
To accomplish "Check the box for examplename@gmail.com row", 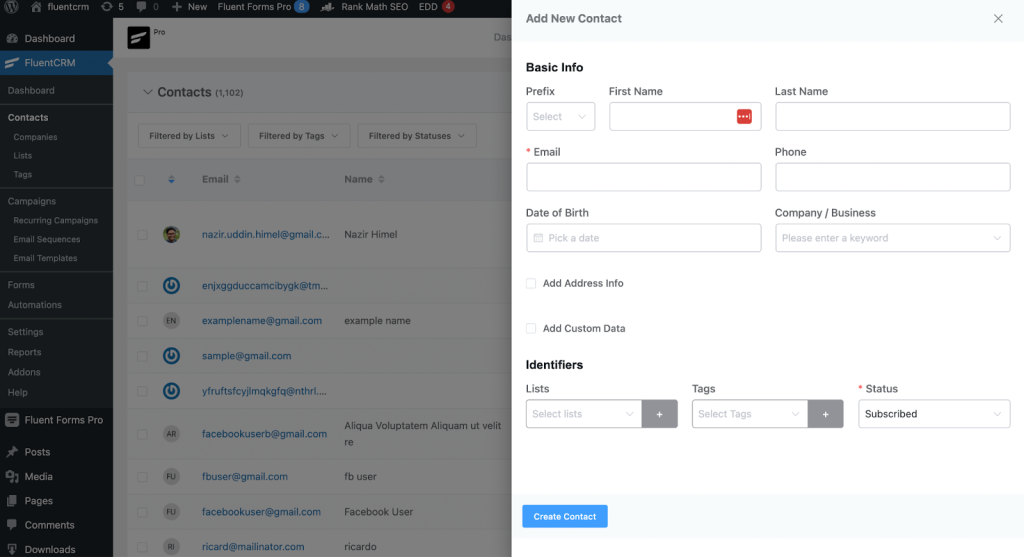I will [142, 321].
